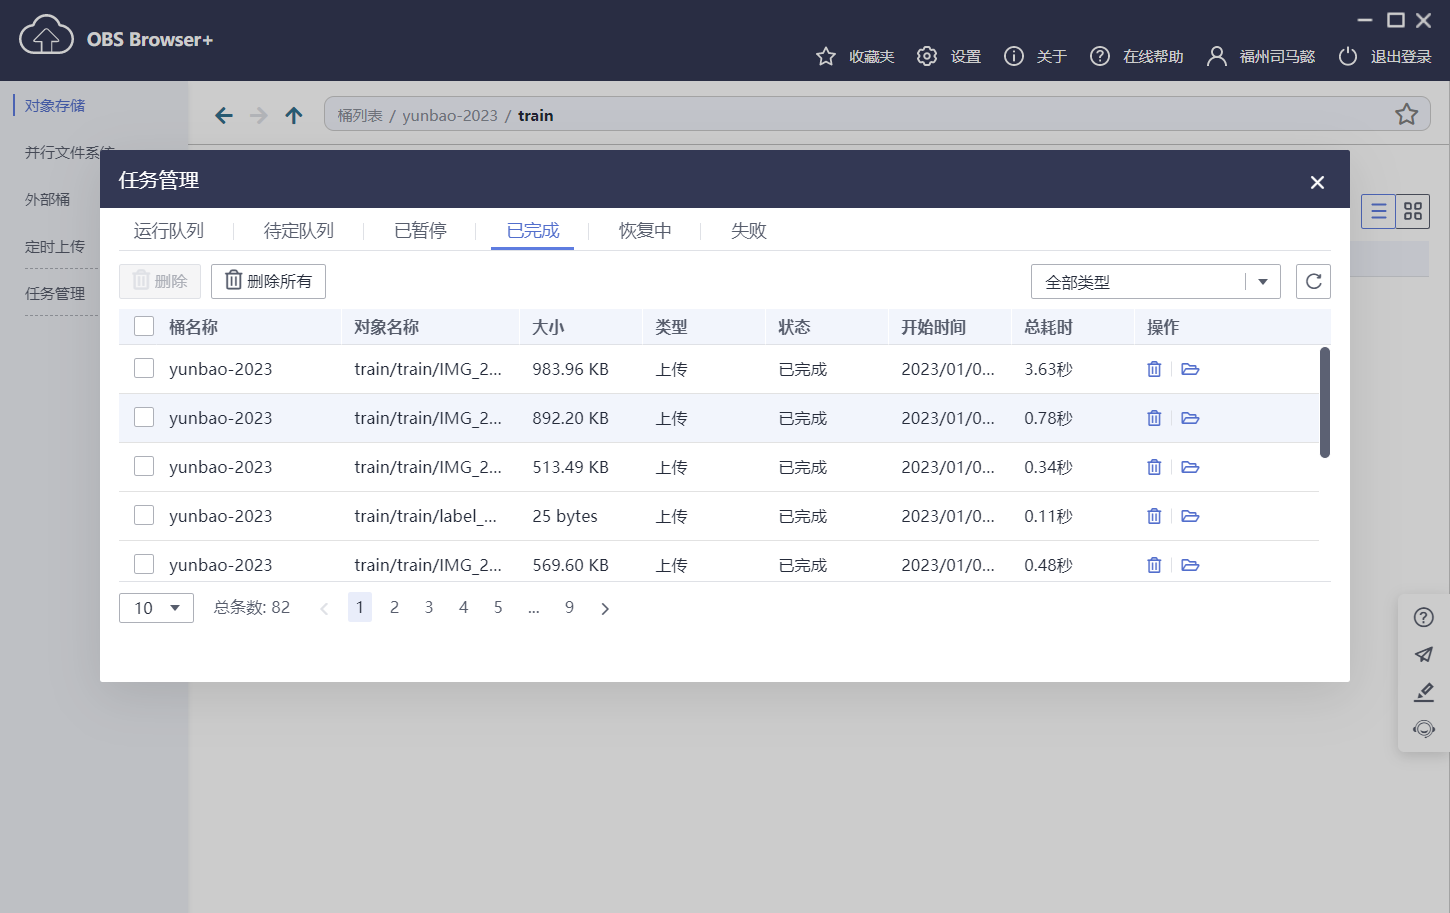Open folder for the 25 bytes task
The width and height of the screenshot is (1450, 913).
coord(1190,516)
